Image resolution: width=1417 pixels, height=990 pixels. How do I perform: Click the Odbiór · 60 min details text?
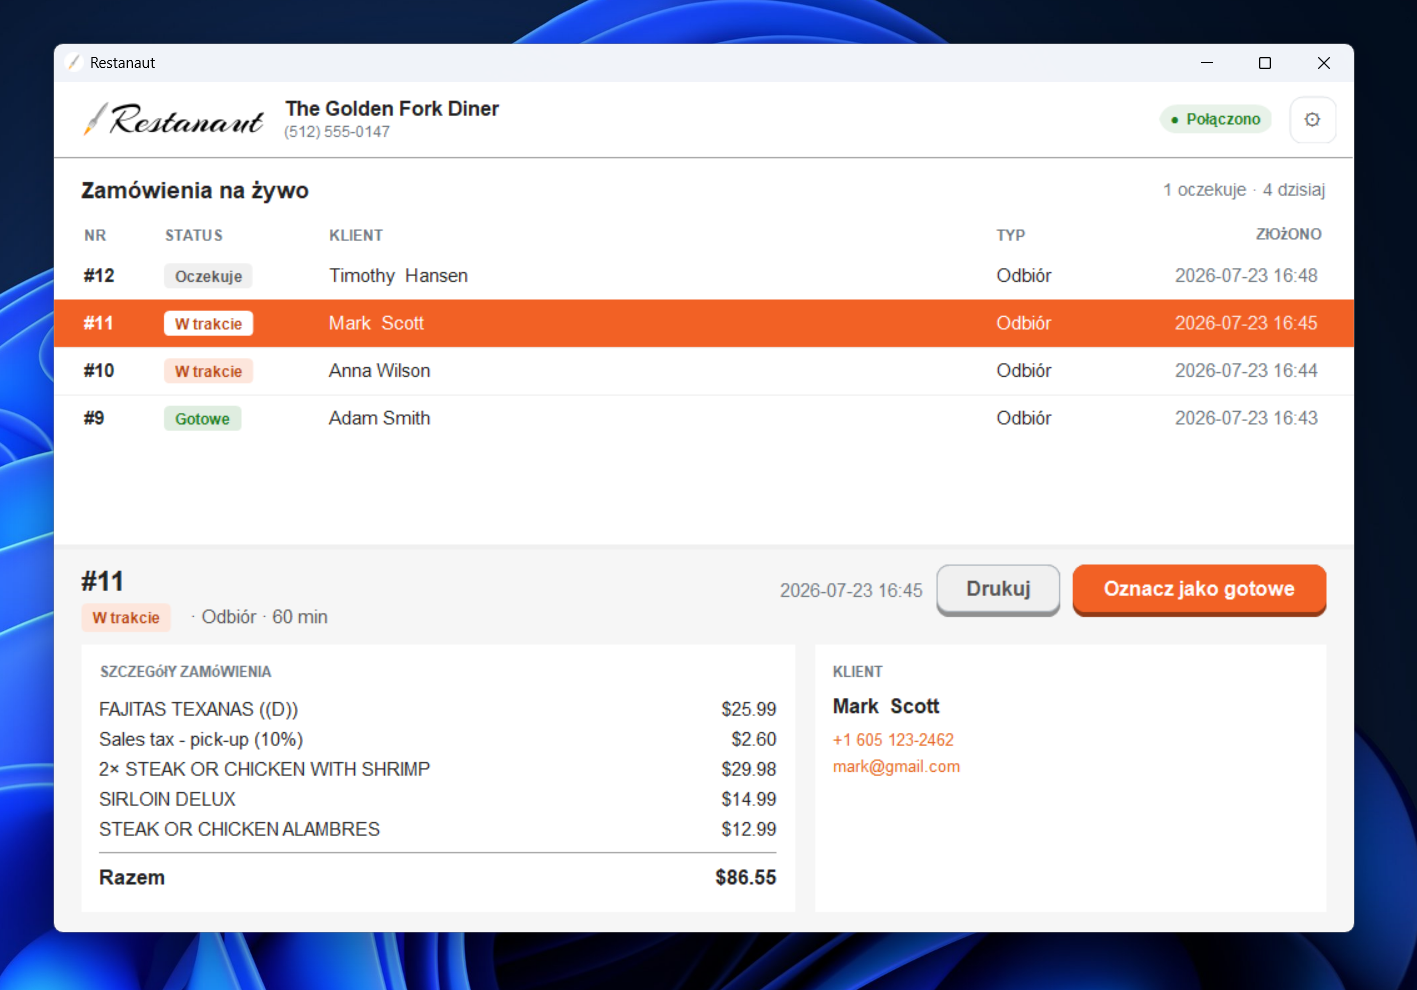[265, 617]
